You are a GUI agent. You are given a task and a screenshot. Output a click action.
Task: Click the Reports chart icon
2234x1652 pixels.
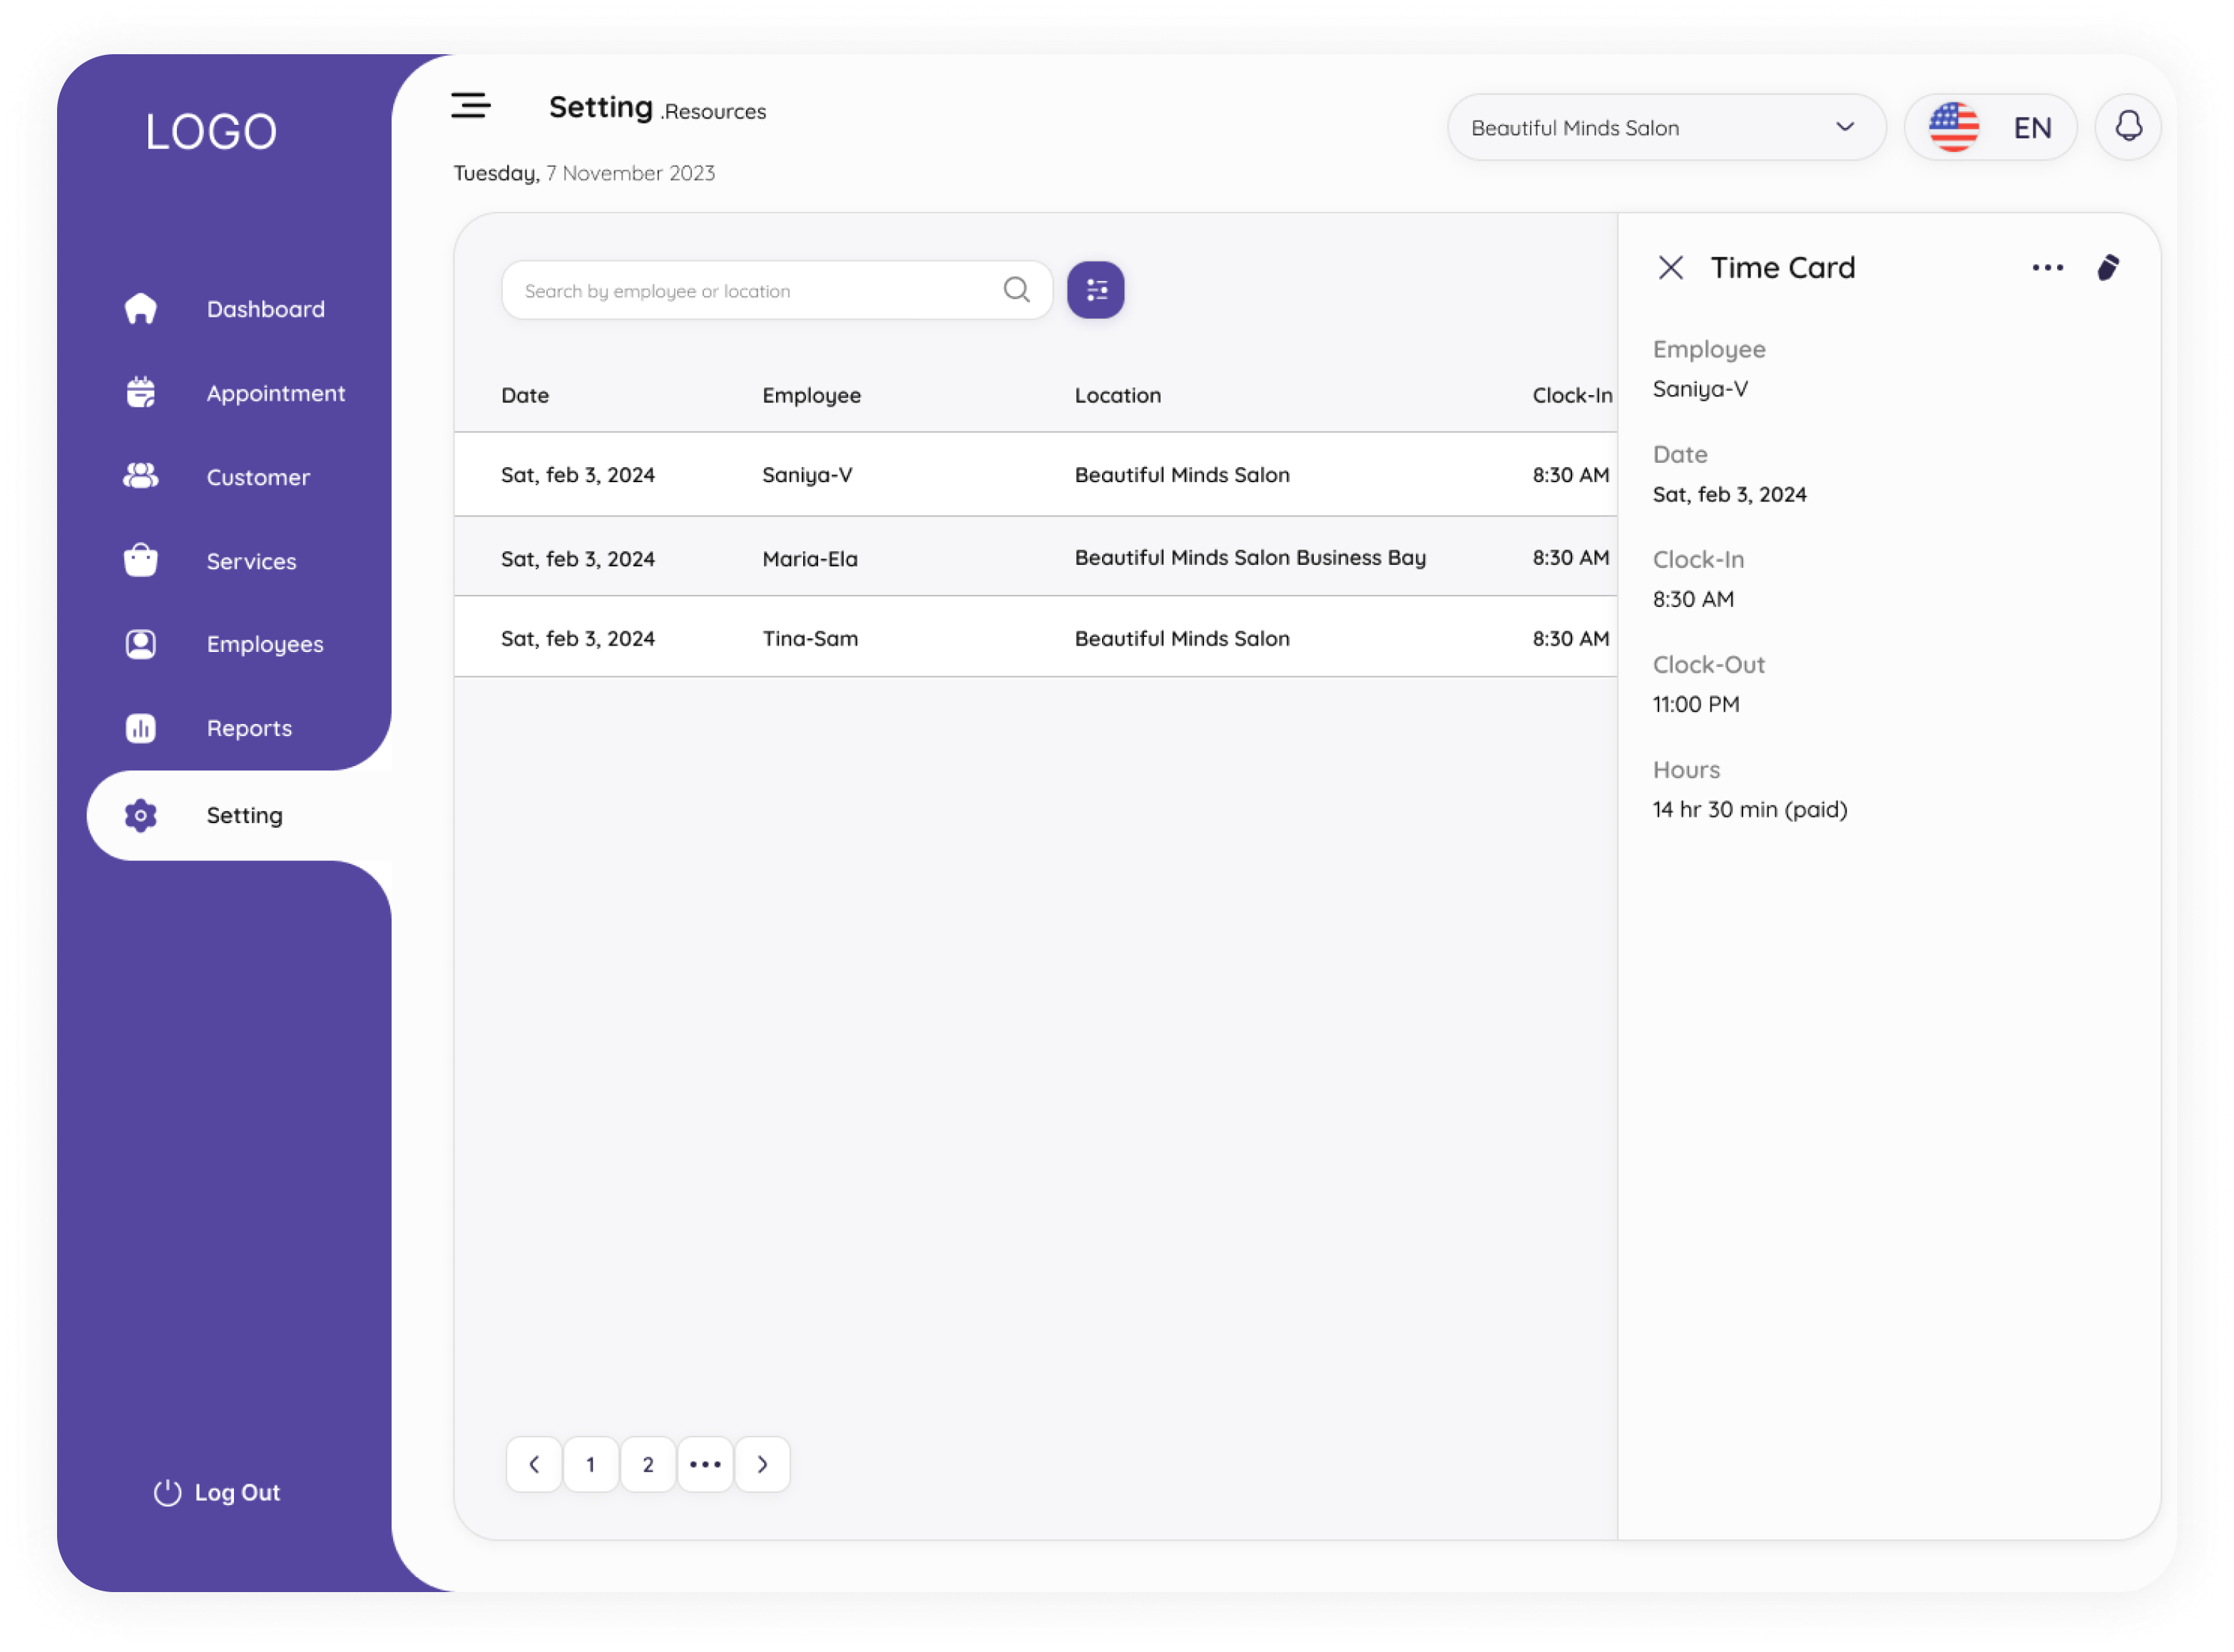coord(140,728)
